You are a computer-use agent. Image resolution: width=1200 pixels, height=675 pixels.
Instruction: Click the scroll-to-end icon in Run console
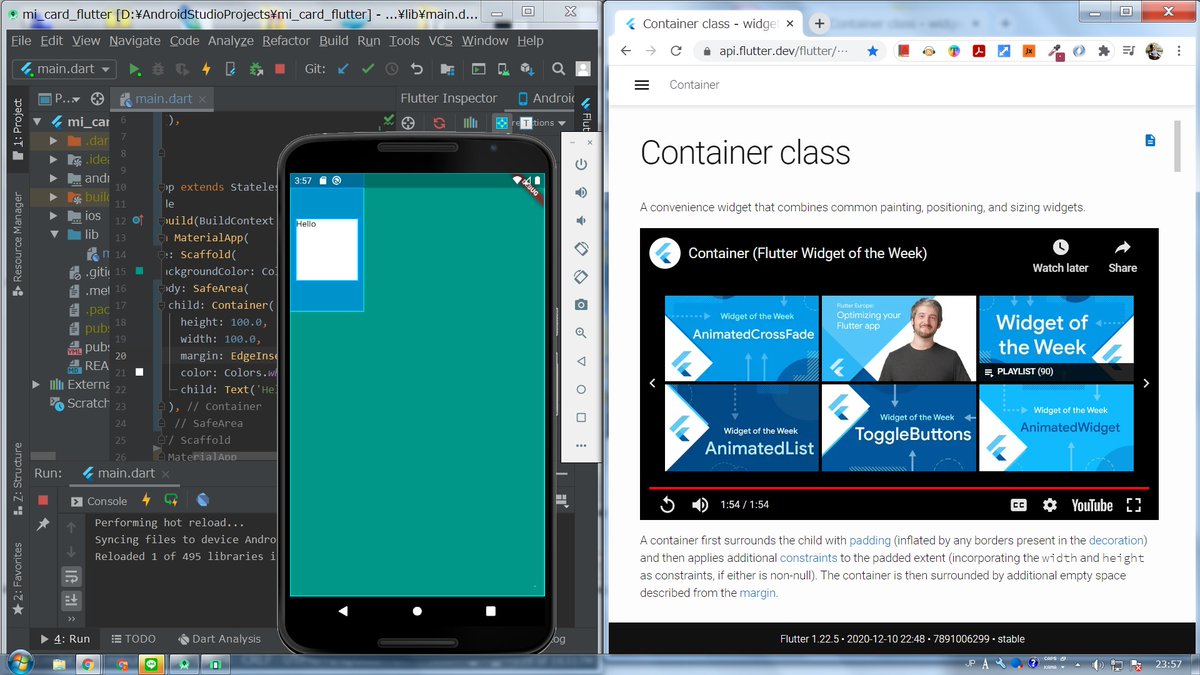71,600
